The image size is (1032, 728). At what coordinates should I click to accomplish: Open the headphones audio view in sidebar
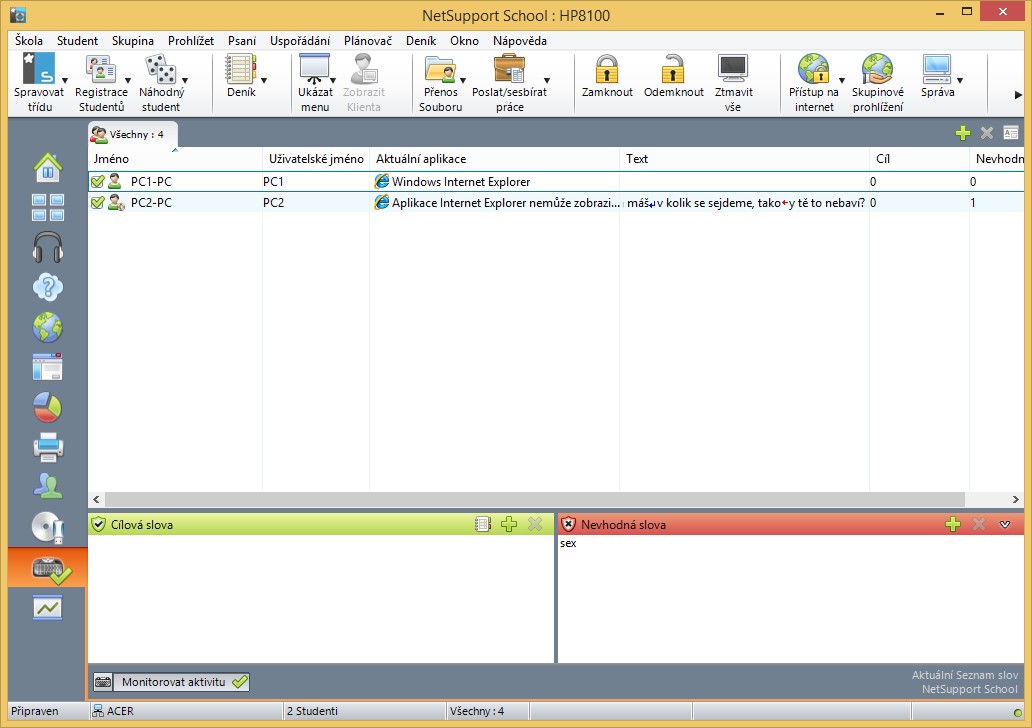coord(48,247)
